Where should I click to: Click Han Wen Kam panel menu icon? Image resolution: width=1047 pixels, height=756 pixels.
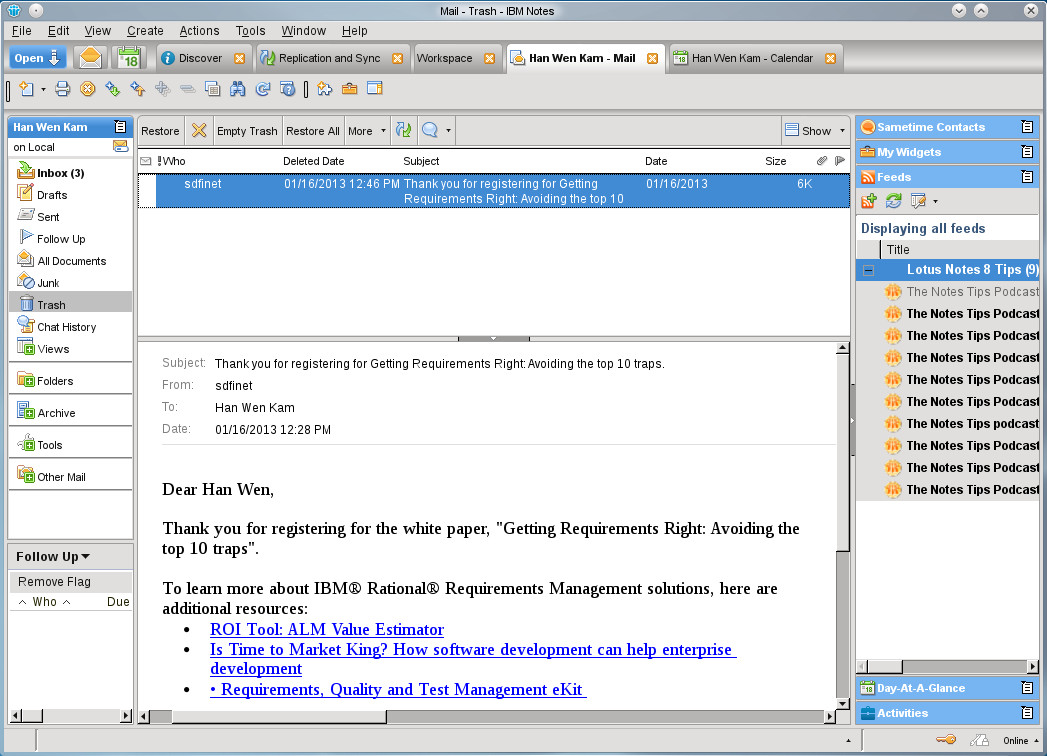coord(120,127)
